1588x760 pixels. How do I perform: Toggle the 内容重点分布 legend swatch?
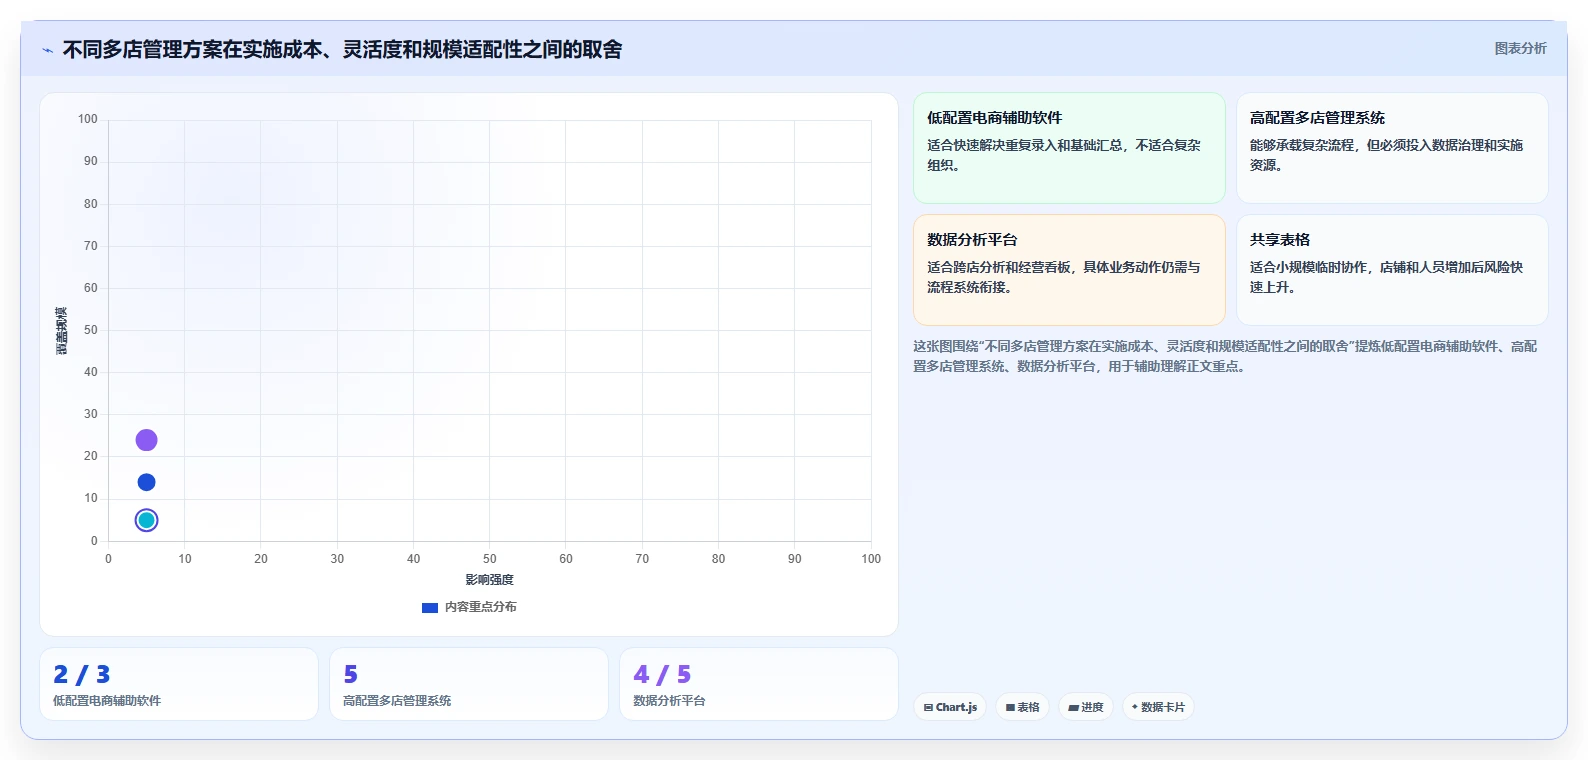[x=430, y=607]
